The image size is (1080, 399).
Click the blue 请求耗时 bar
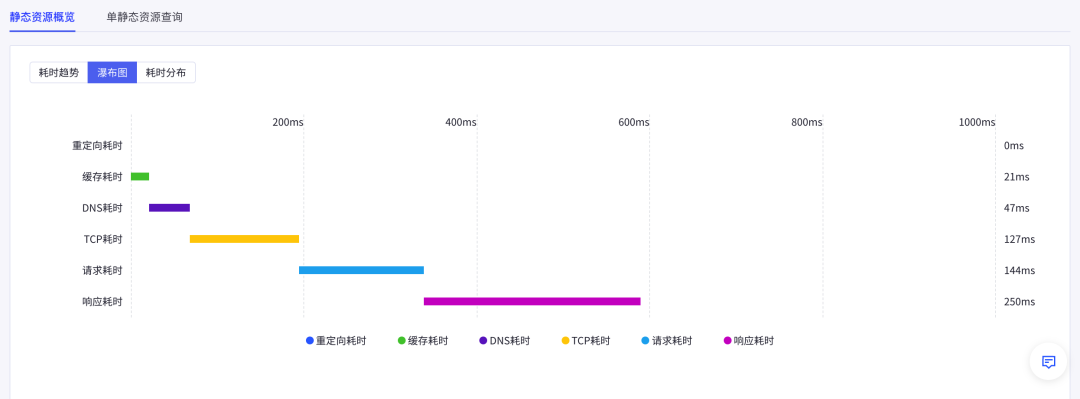point(362,270)
